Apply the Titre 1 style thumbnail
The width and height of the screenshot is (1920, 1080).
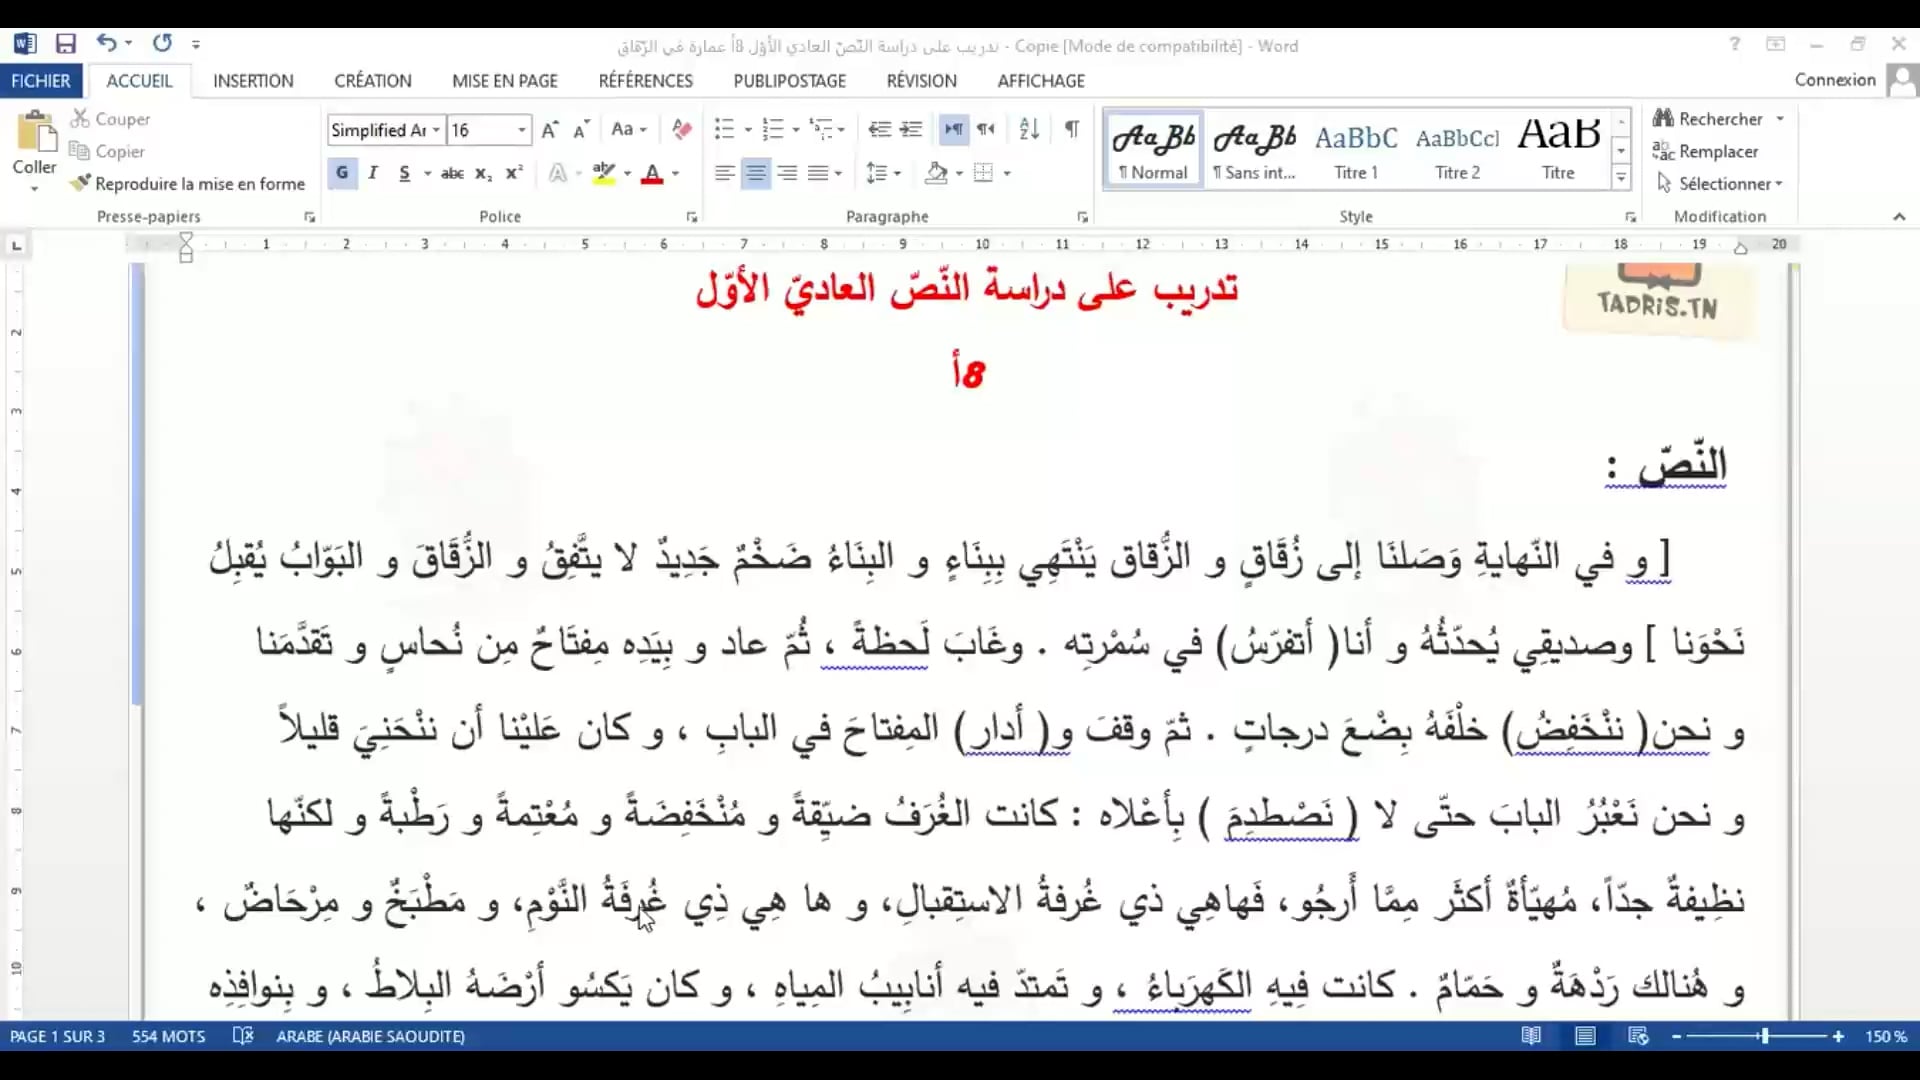(x=1356, y=150)
